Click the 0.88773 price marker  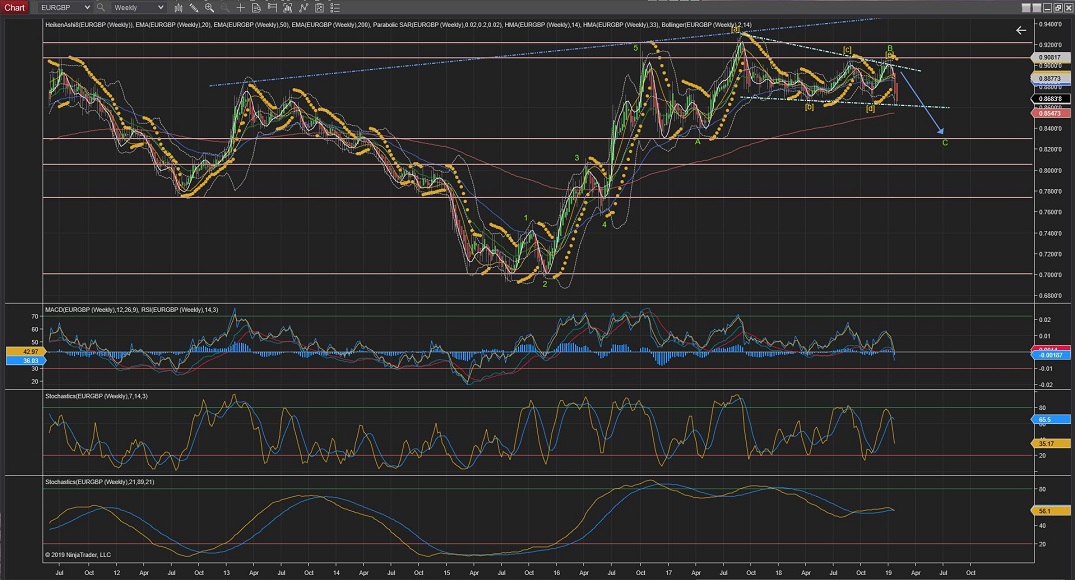coord(1050,79)
